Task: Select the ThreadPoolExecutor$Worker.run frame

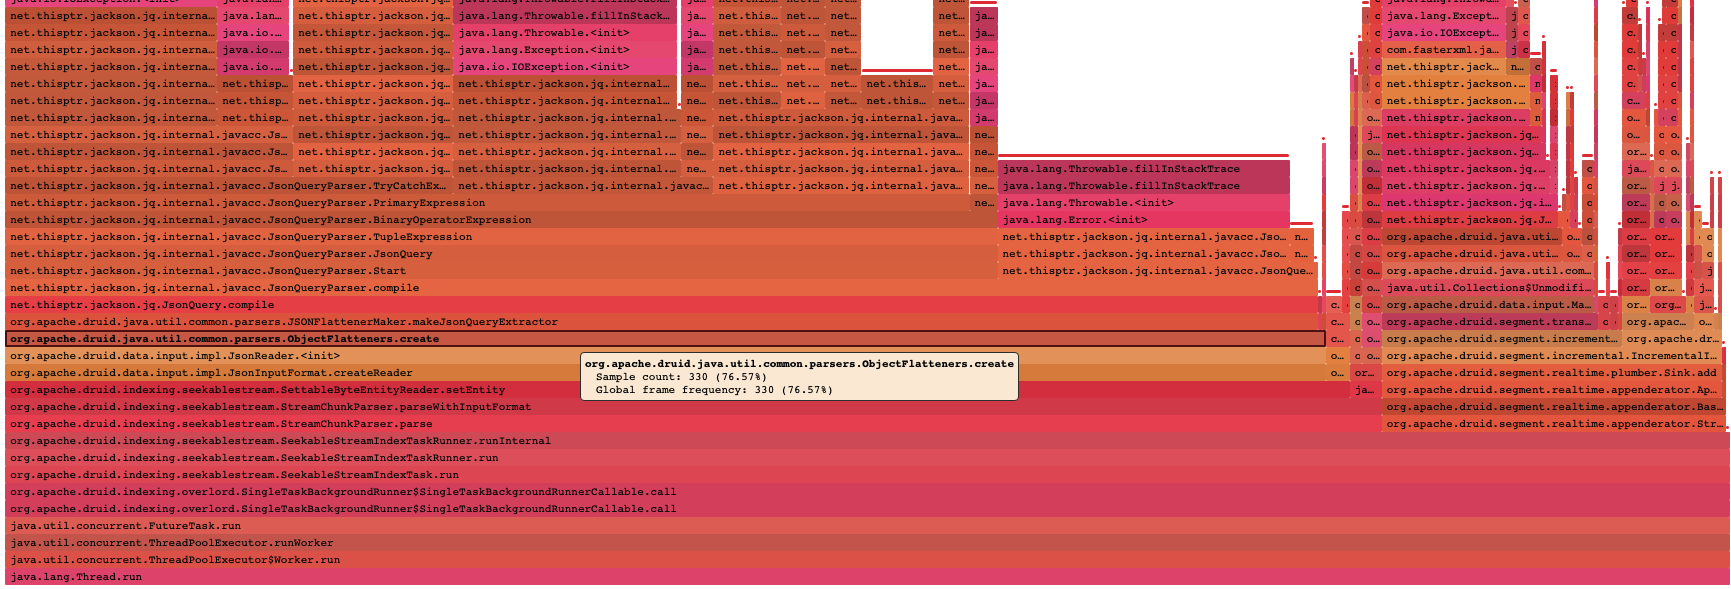Action: (x=867, y=560)
